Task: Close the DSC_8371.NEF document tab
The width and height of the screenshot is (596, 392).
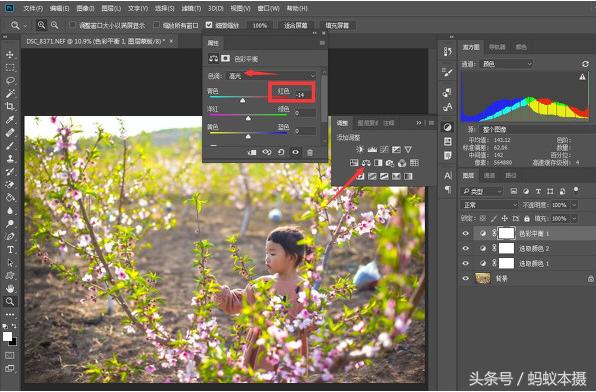Action: (x=171, y=41)
